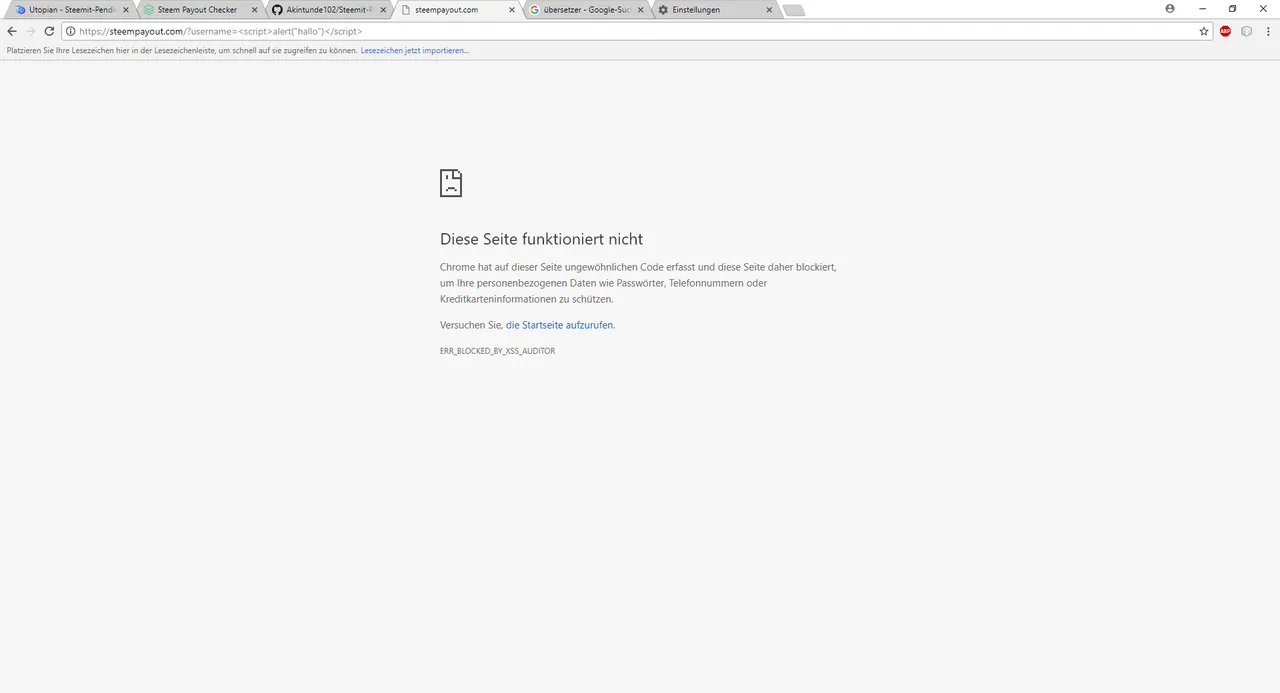This screenshot has height=693, width=1280.
Task: Close the übersetzer Google tab
Action: coord(640,10)
